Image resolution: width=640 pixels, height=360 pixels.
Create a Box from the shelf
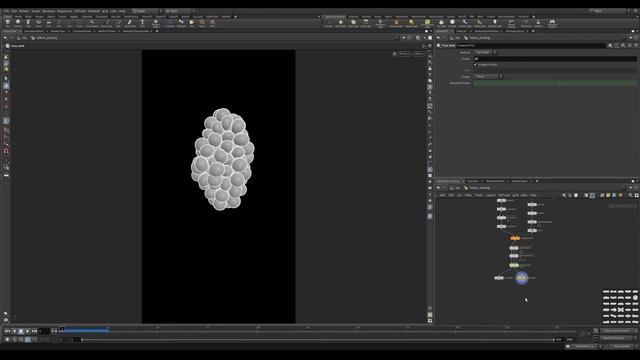pyautogui.click(x=8, y=23)
